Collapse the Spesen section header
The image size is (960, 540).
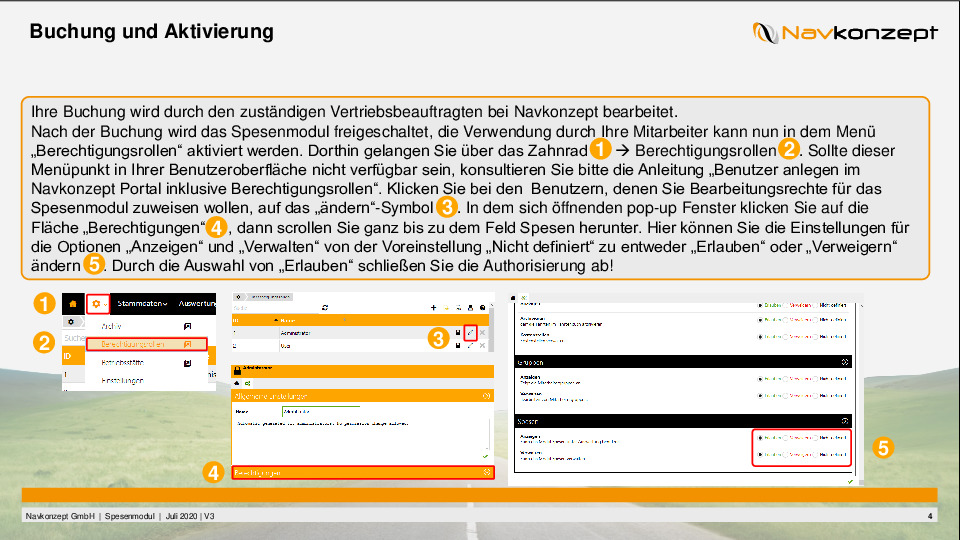[x=683, y=421]
